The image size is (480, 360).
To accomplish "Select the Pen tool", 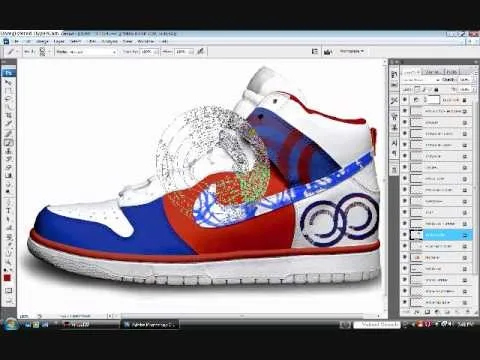I will 9,202.
